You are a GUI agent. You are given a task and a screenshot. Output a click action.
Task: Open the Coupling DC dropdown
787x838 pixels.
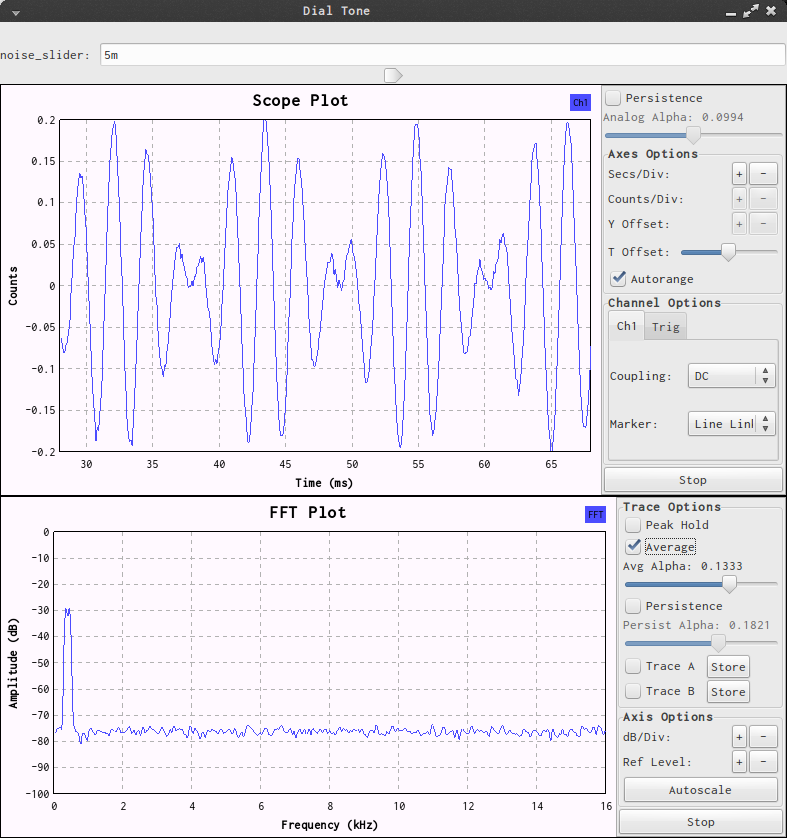click(731, 376)
